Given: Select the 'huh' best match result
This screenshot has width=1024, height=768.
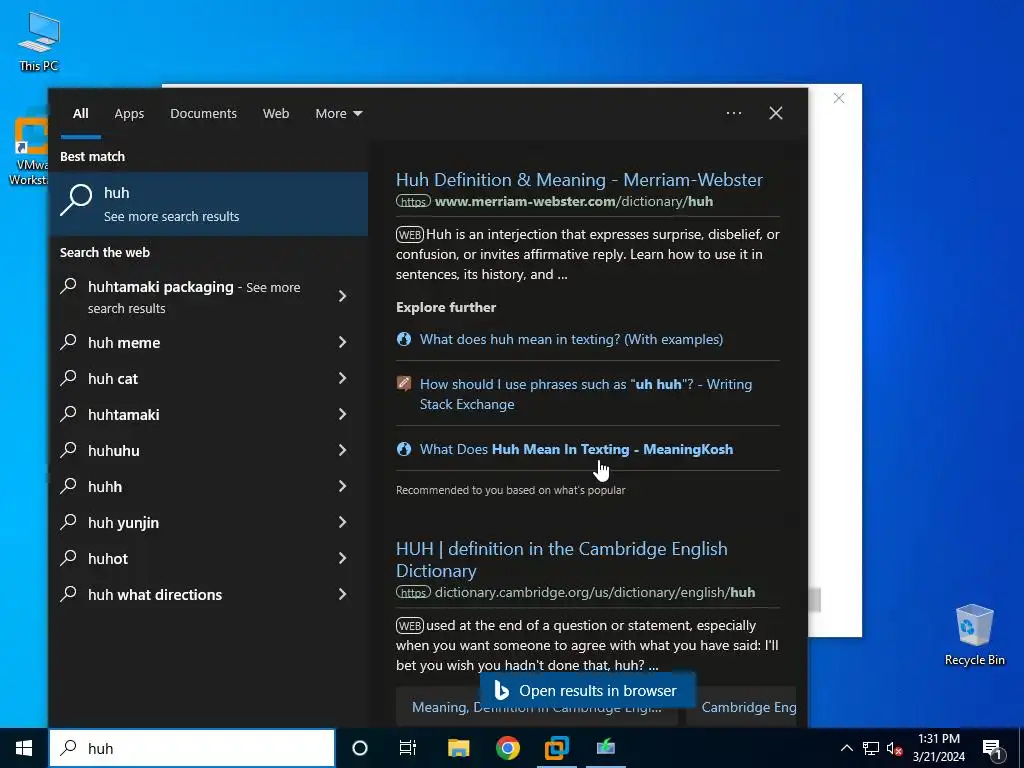Looking at the screenshot, I should pos(208,204).
